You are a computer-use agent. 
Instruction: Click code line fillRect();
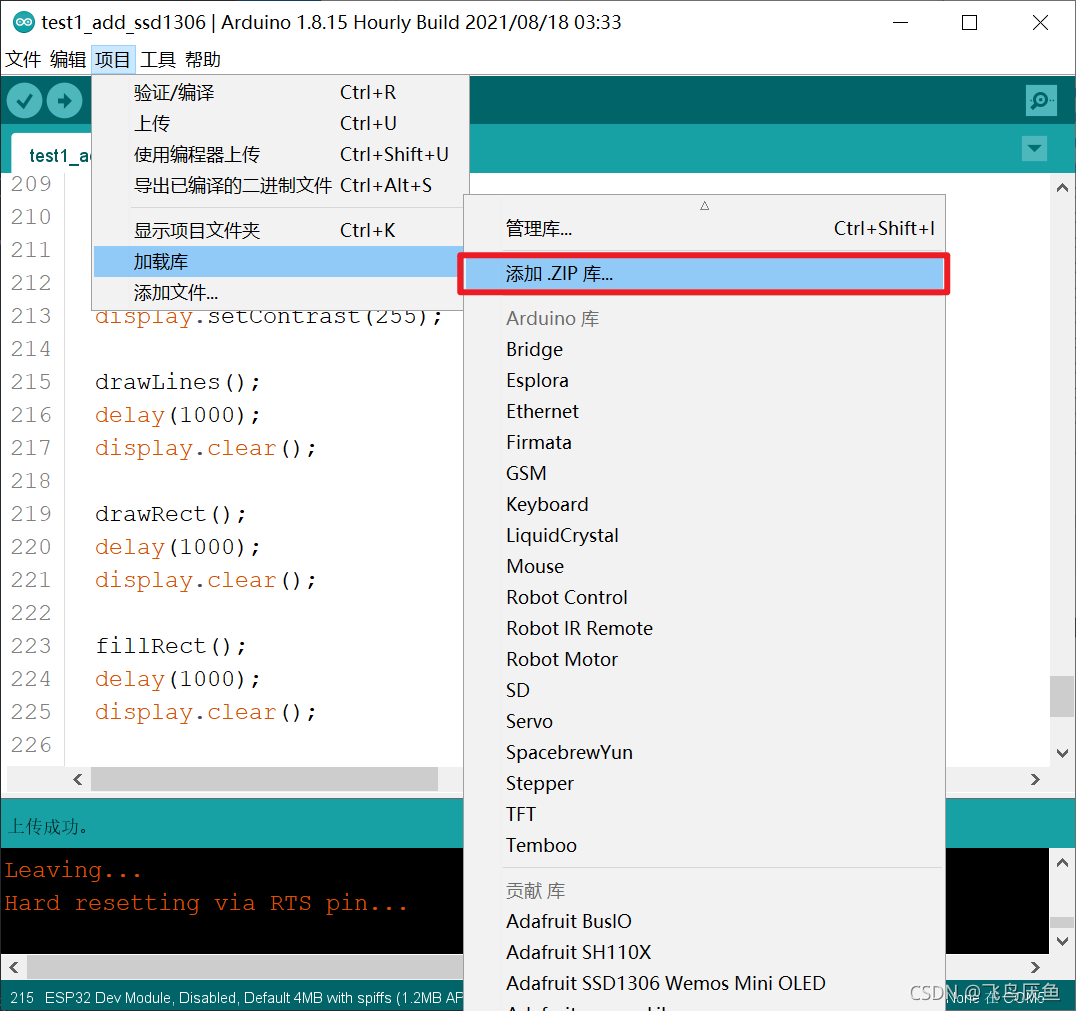[x=170, y=646]
